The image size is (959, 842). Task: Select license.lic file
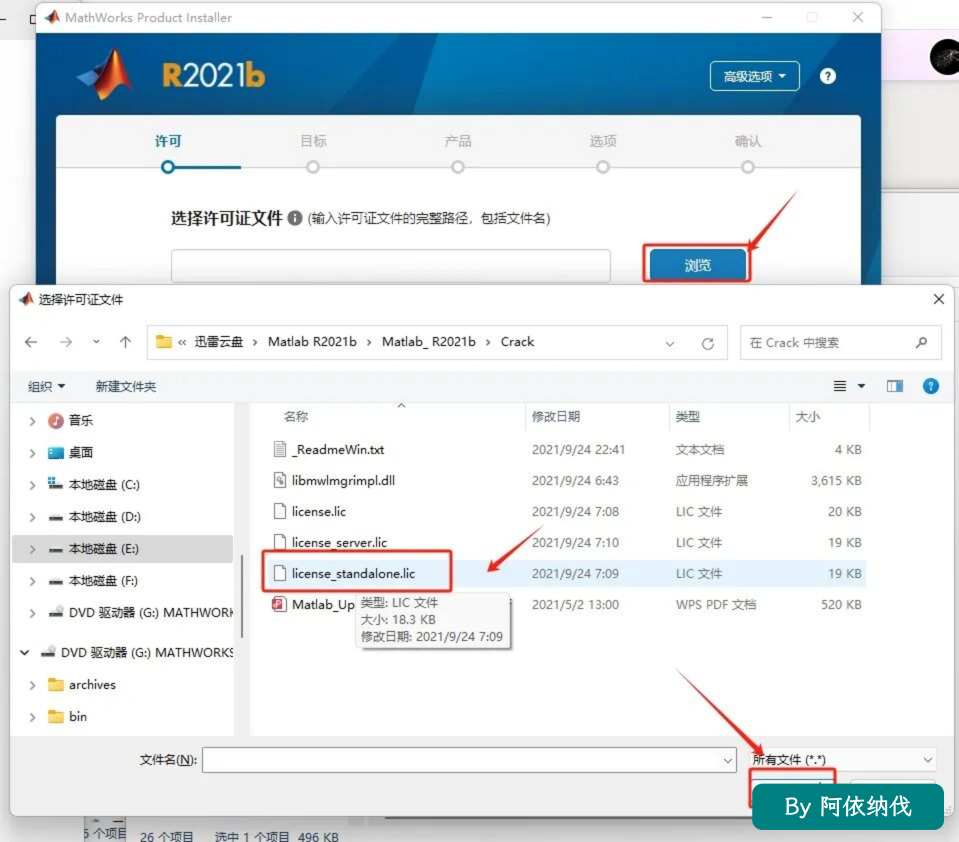tap(319, 512)
